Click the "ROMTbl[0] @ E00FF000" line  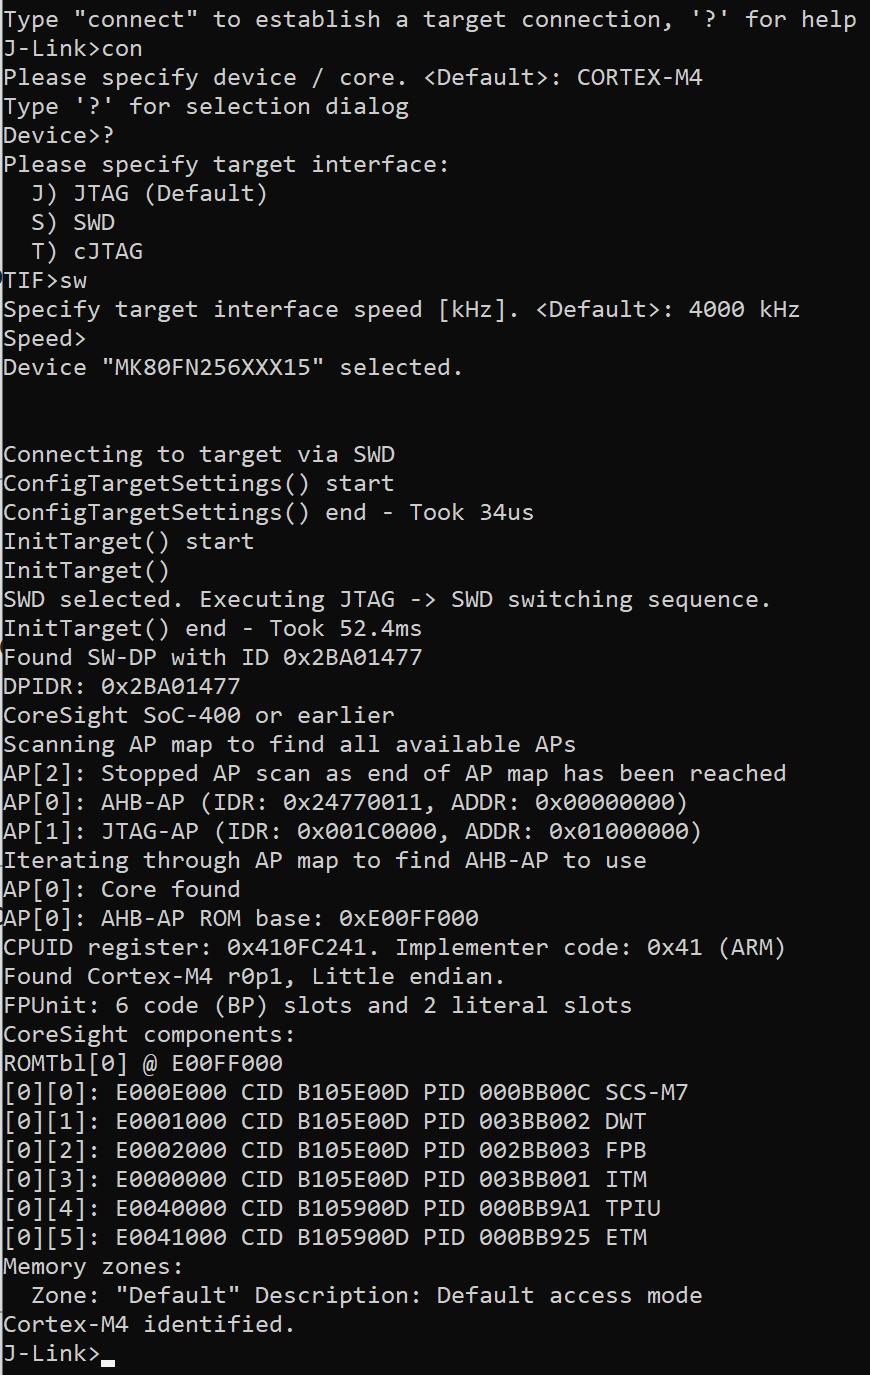coord(143,1064)
